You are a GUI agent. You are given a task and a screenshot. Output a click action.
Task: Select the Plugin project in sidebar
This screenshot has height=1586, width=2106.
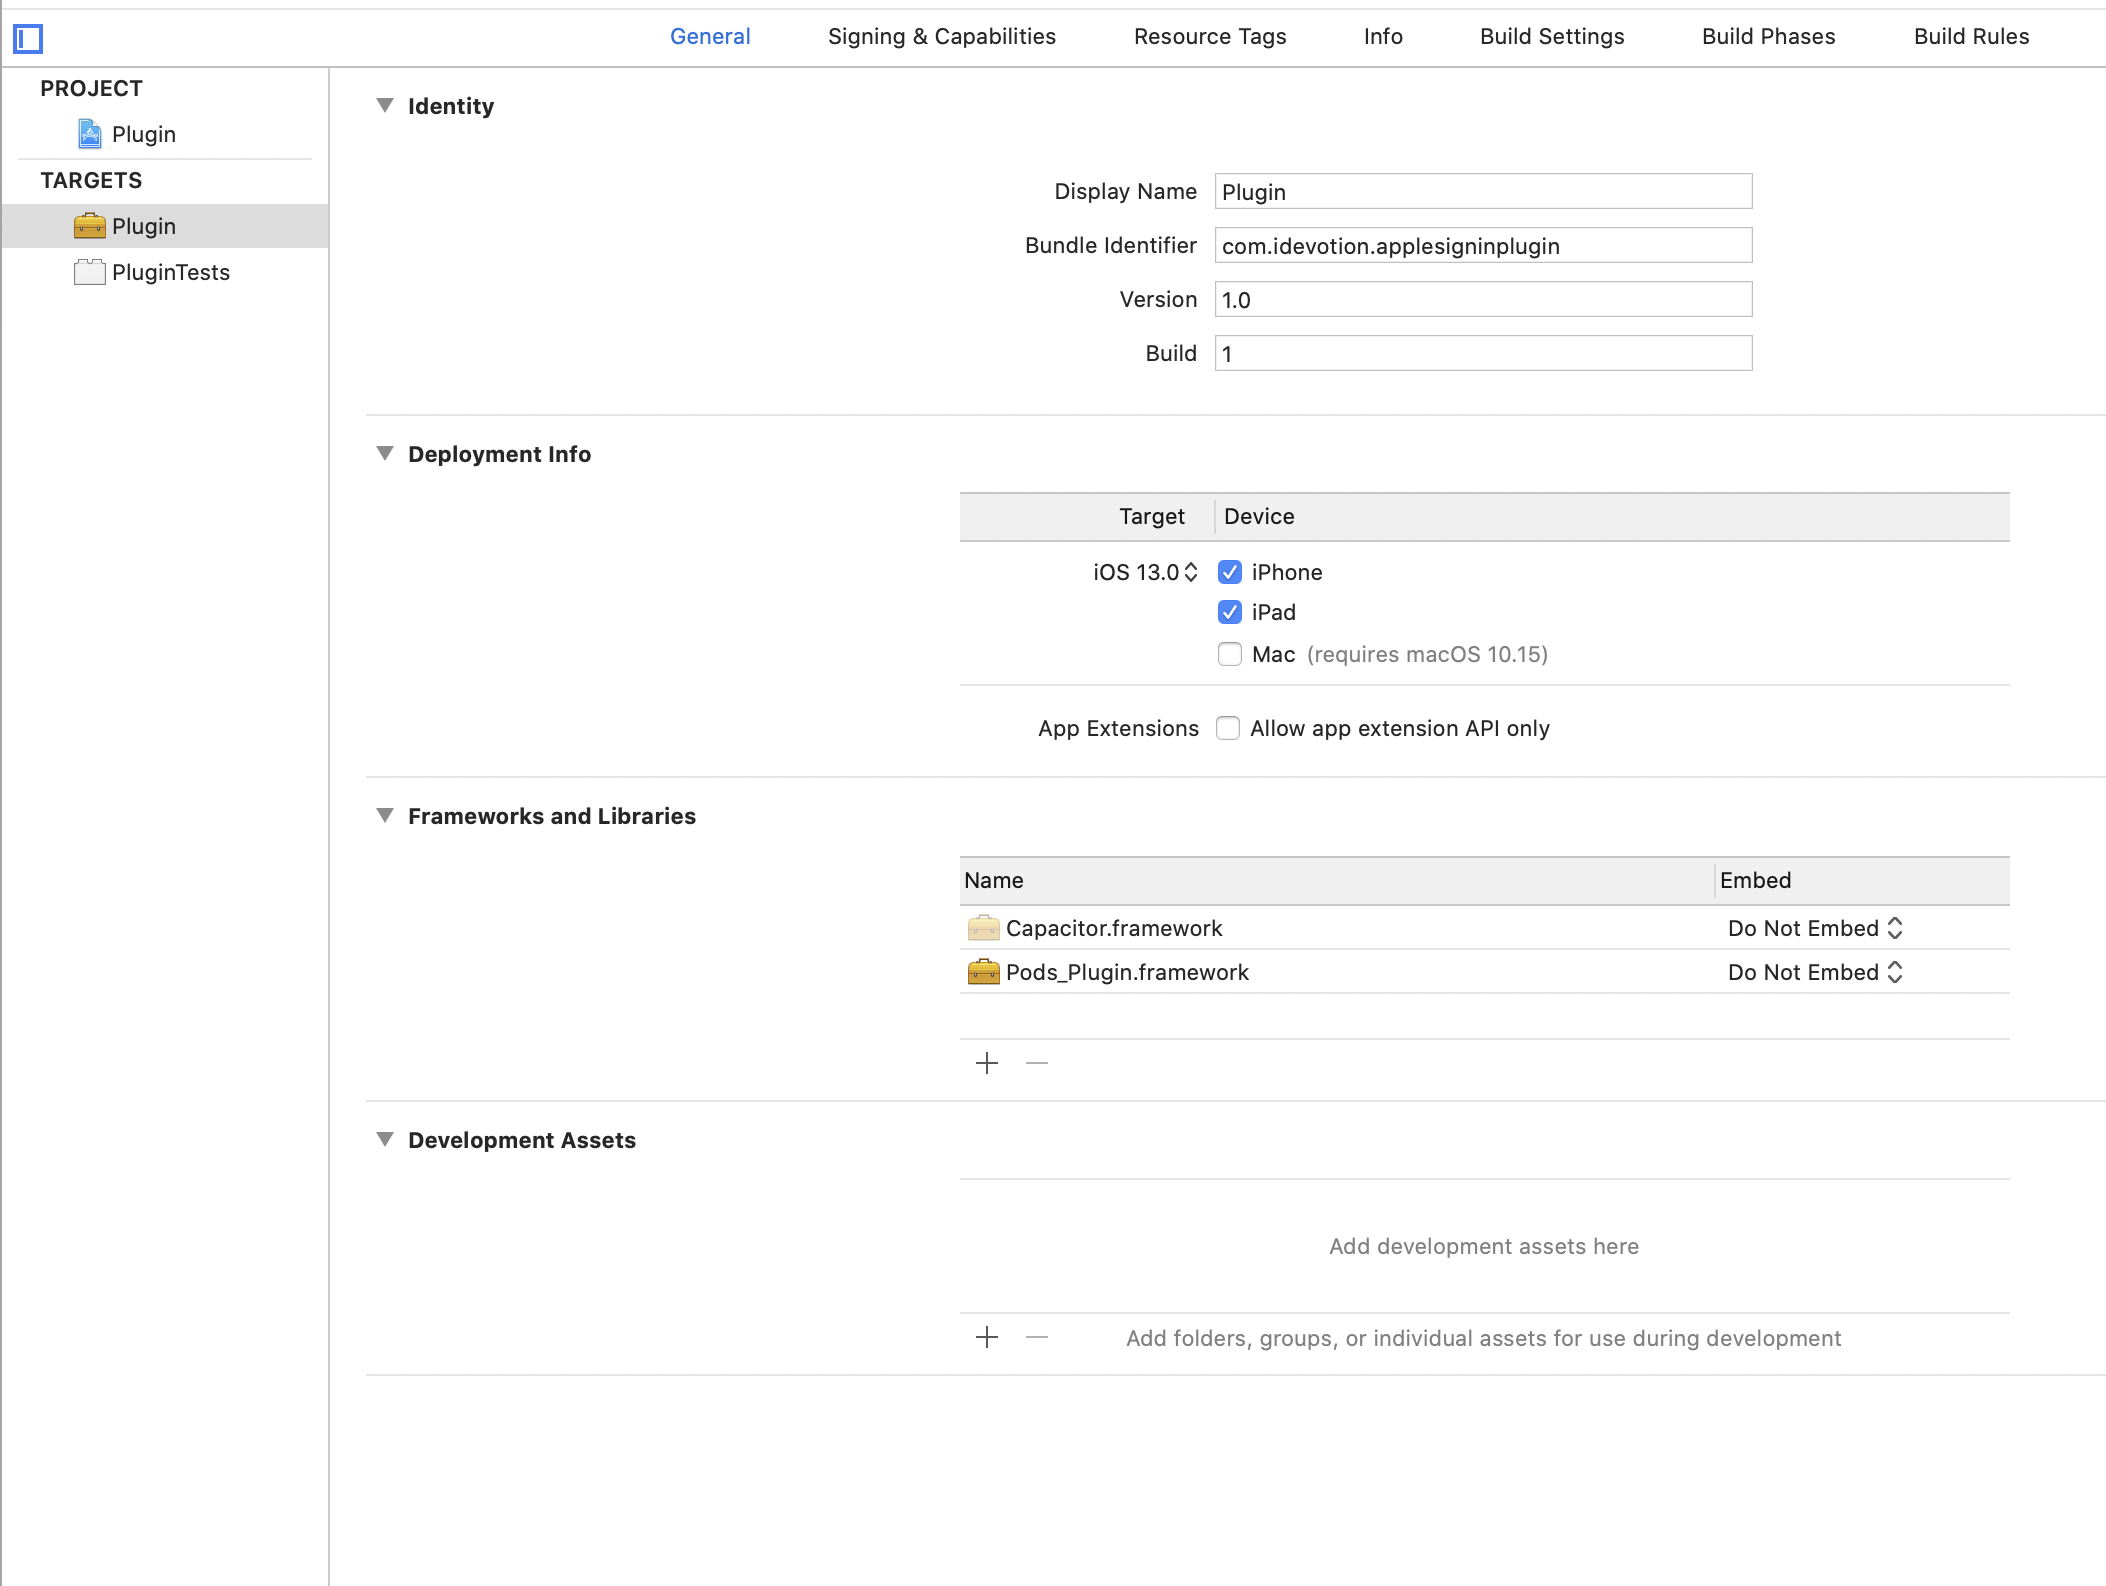[165, 134]
